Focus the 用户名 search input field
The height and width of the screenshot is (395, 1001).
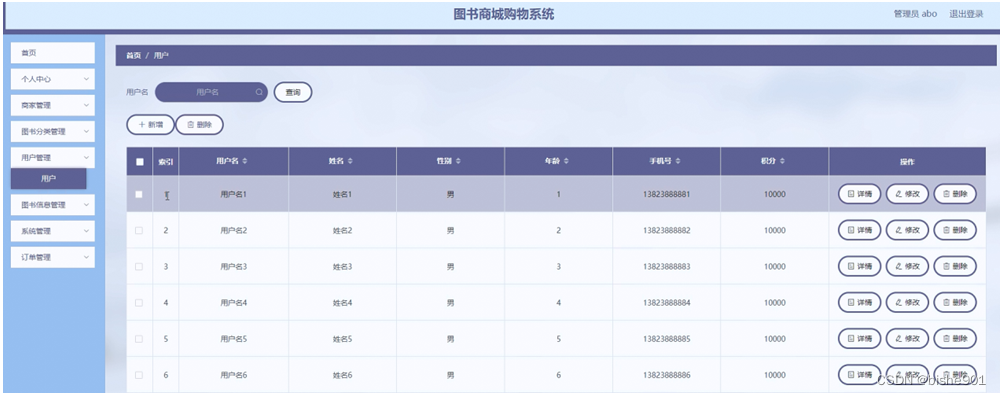(211, 93)
